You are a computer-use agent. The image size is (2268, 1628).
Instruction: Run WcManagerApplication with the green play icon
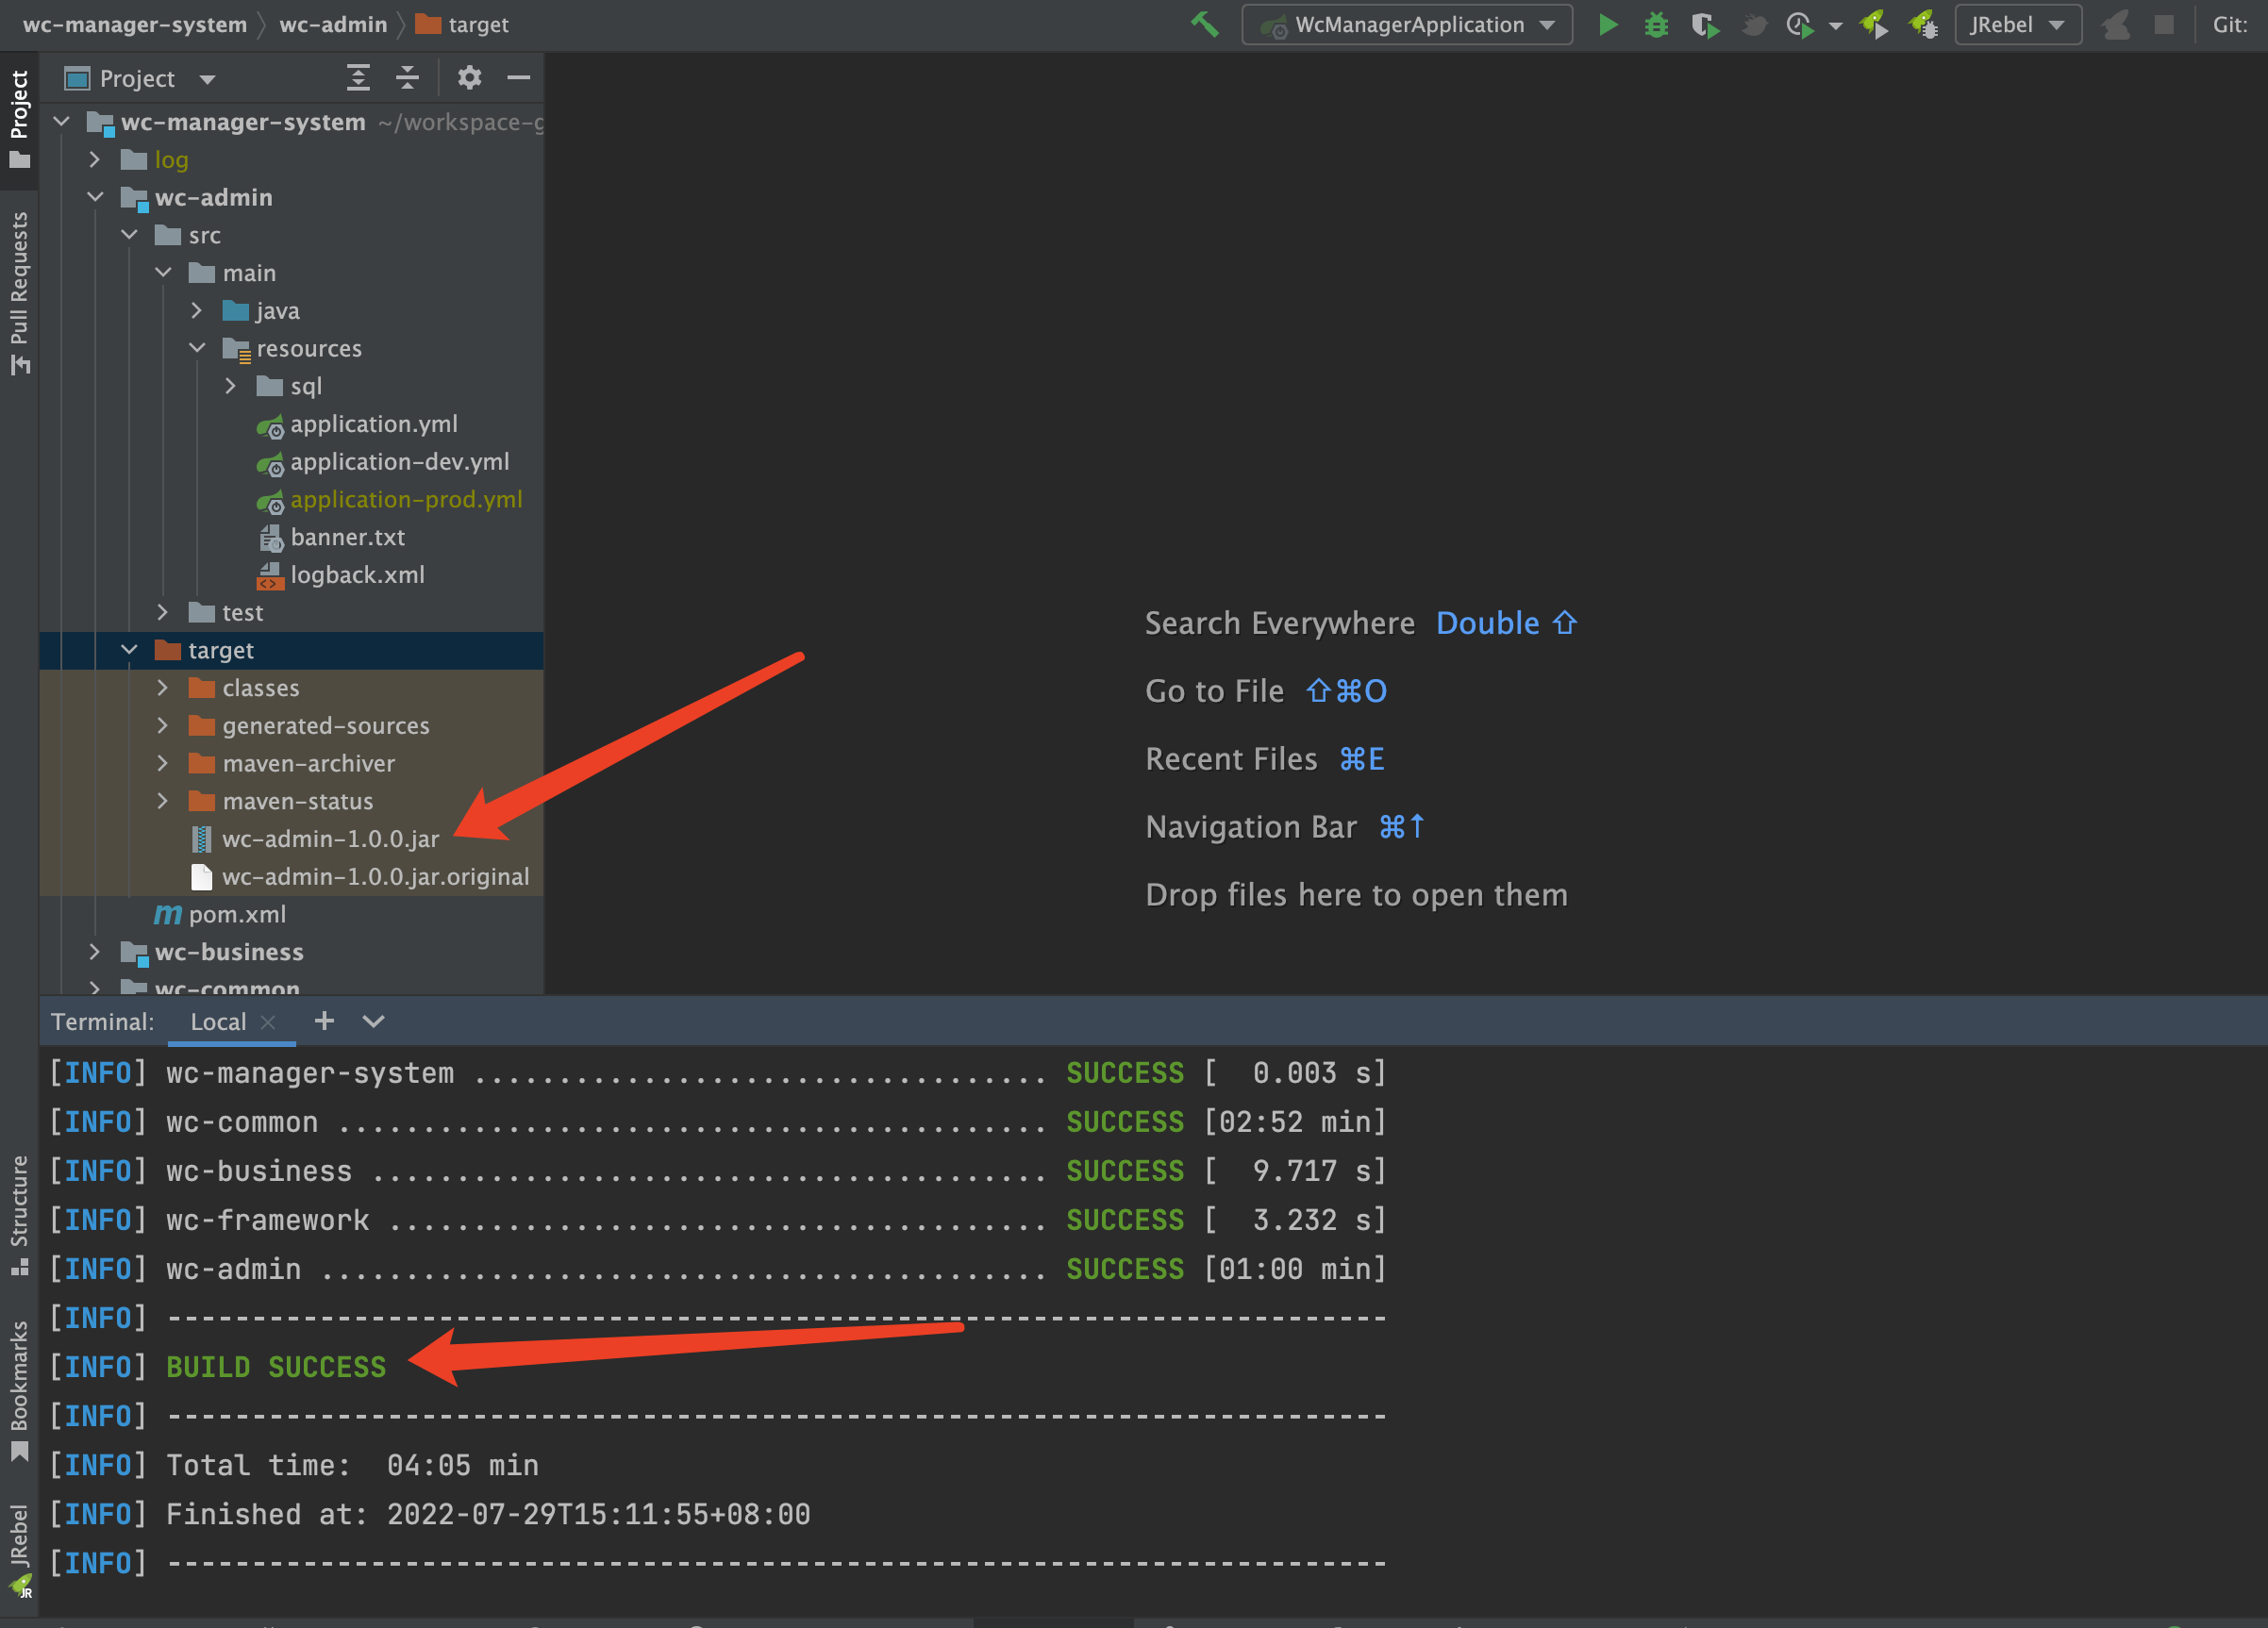click(1608, 24)
